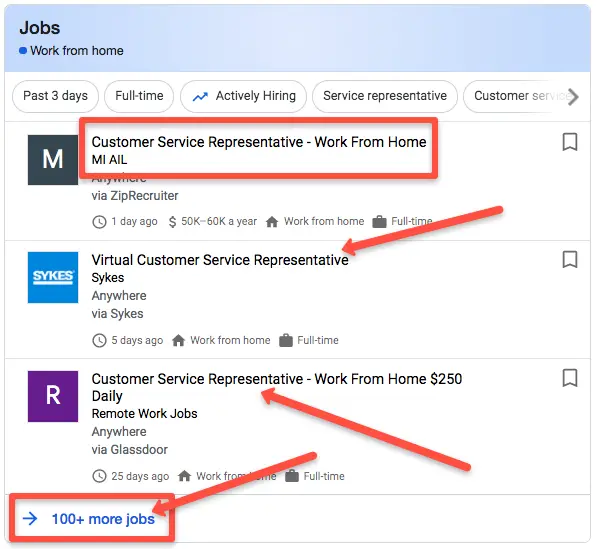Apply the 'Full-time' filter chip
Image resolution: width=597 pixels, height=549 pixels.
coord(139,96)
